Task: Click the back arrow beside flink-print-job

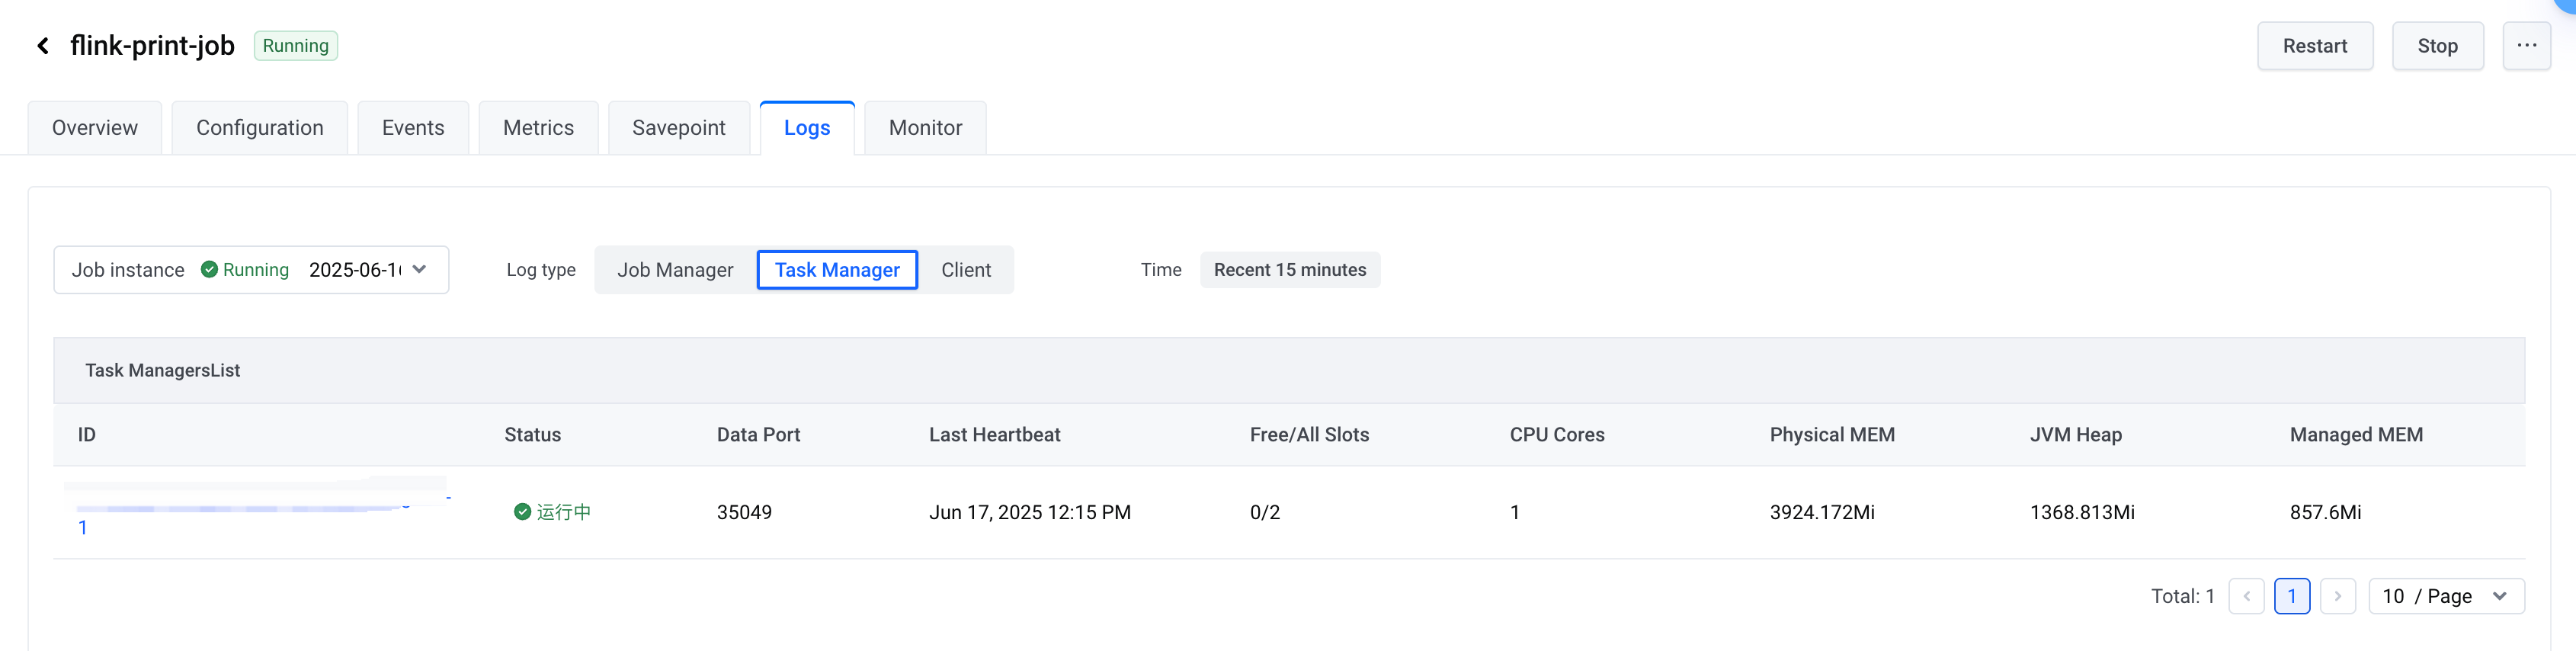Action: [x=43, y=46]
